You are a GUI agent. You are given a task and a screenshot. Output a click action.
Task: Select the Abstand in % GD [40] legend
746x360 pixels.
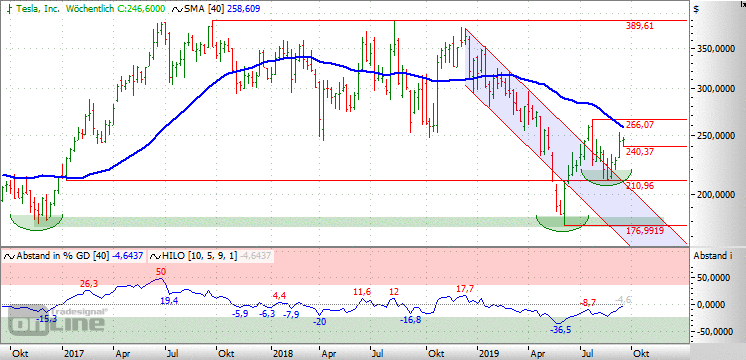coord(62,256)
